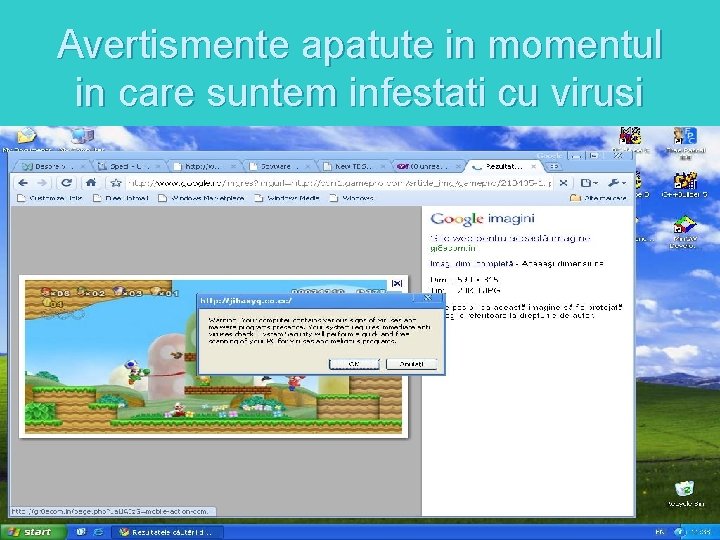
Task: Click the address bar URL field
Action: tap(339, 183)
